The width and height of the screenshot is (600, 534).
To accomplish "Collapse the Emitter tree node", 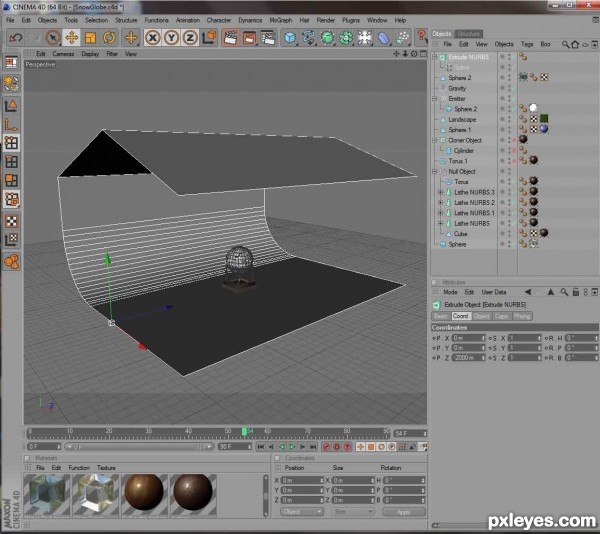I will 435,99.
